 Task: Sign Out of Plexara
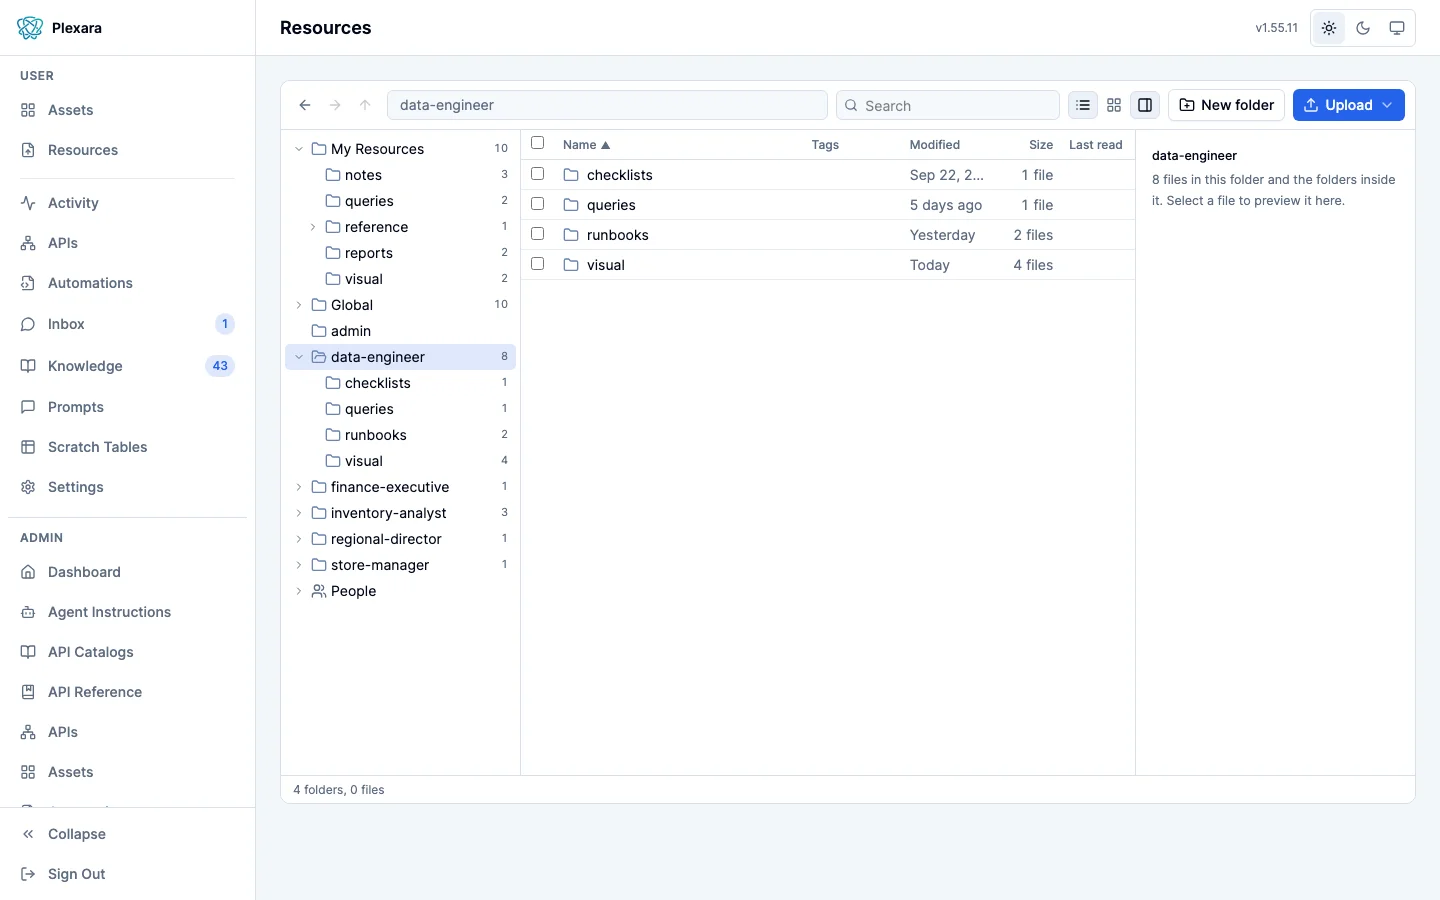(127, 874)
